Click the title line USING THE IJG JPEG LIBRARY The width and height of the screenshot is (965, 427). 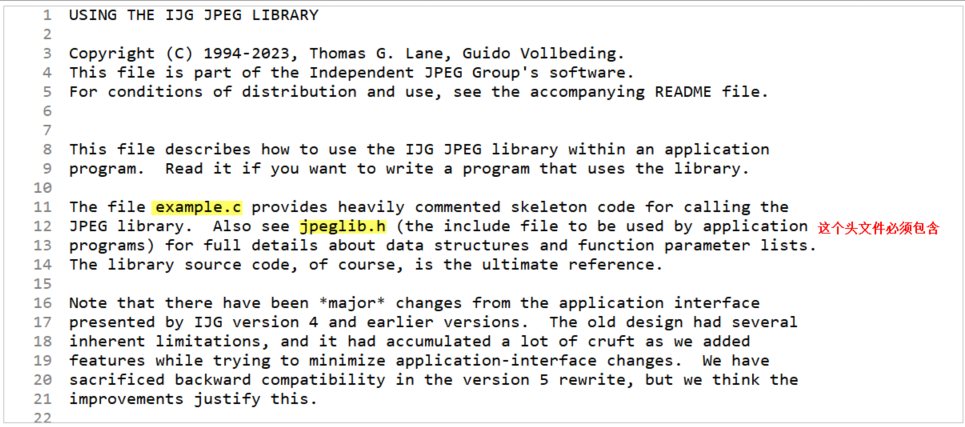coord(193,15)
